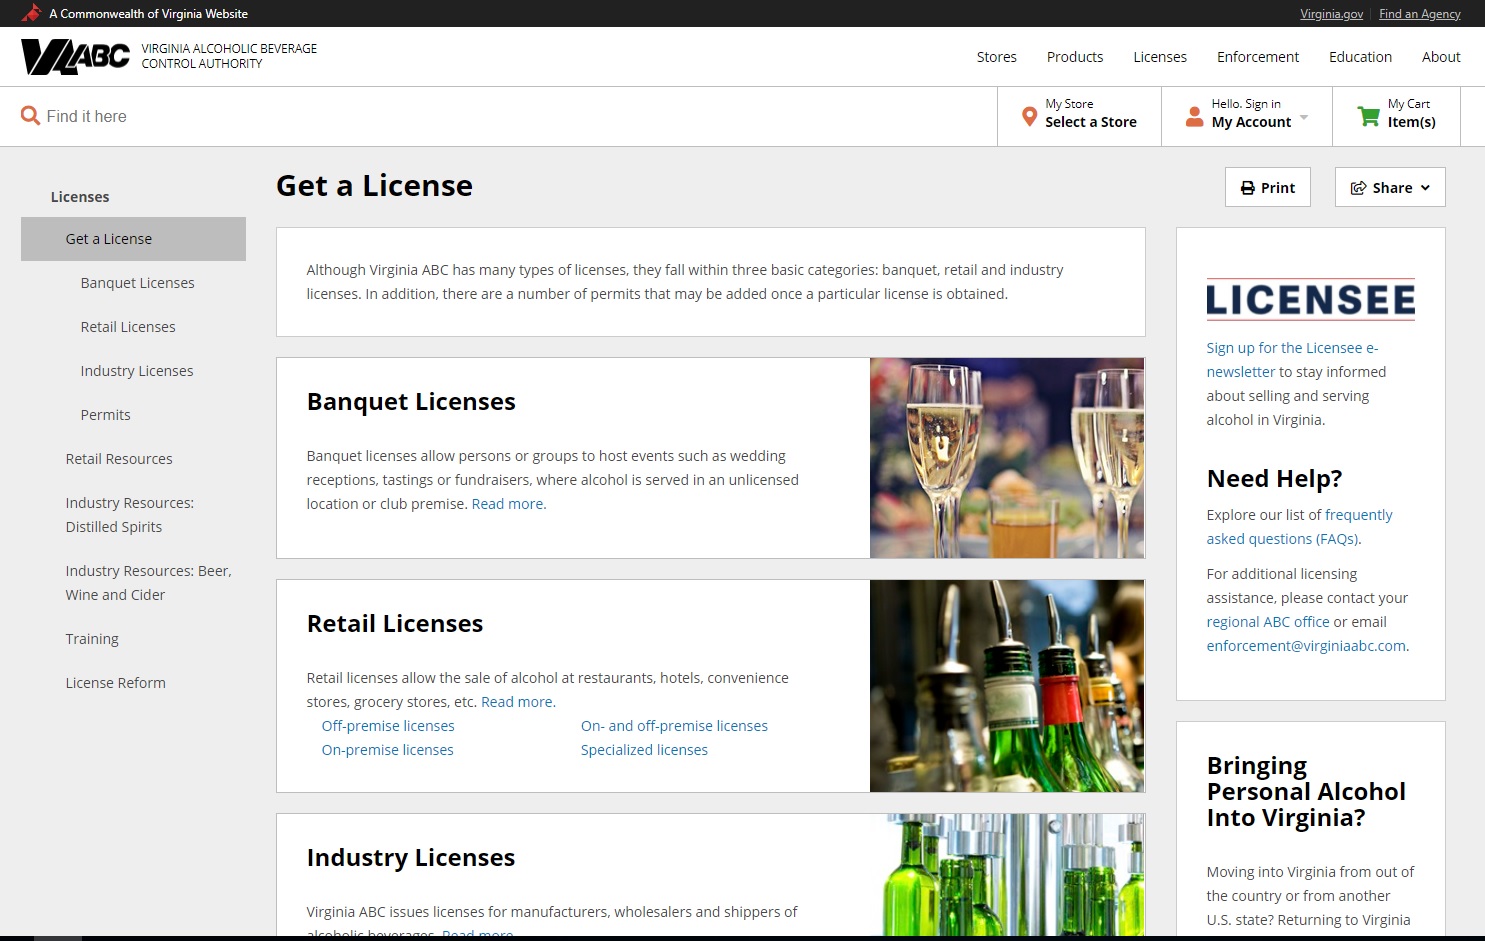Viewport: 1485px width, 941px height.
Task: Open the Off-premise licenses link
Action: tap(387, 726)
